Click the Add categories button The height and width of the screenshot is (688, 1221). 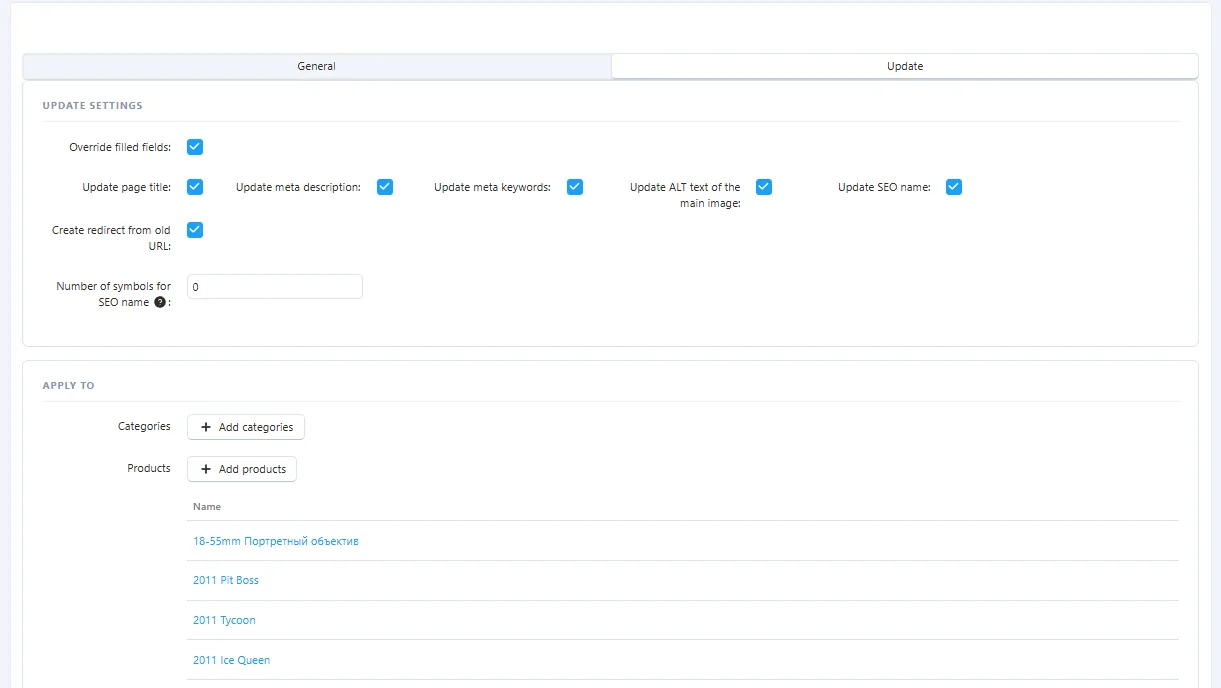click(x=246, y=427)
